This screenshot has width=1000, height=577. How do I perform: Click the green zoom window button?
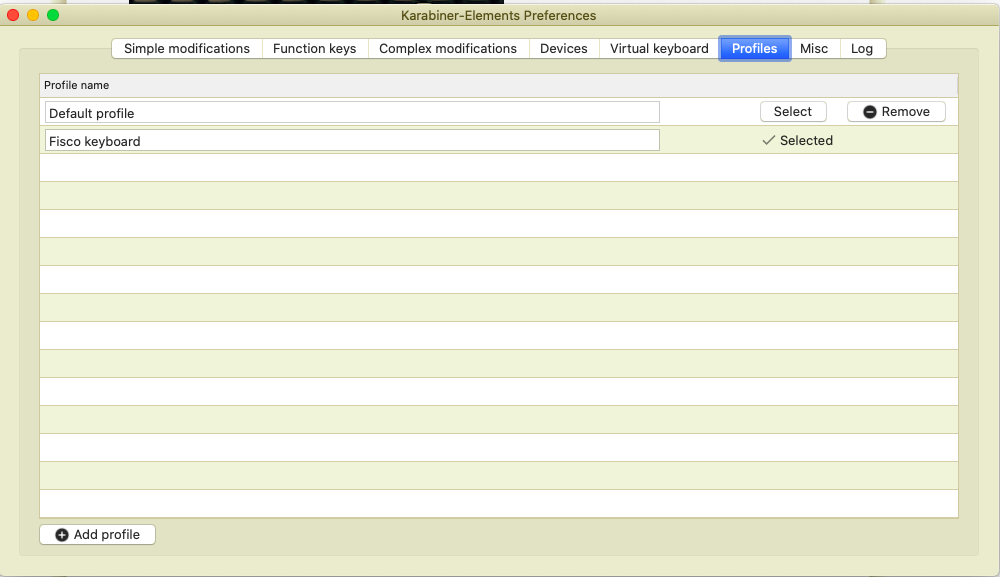[53, 15]
